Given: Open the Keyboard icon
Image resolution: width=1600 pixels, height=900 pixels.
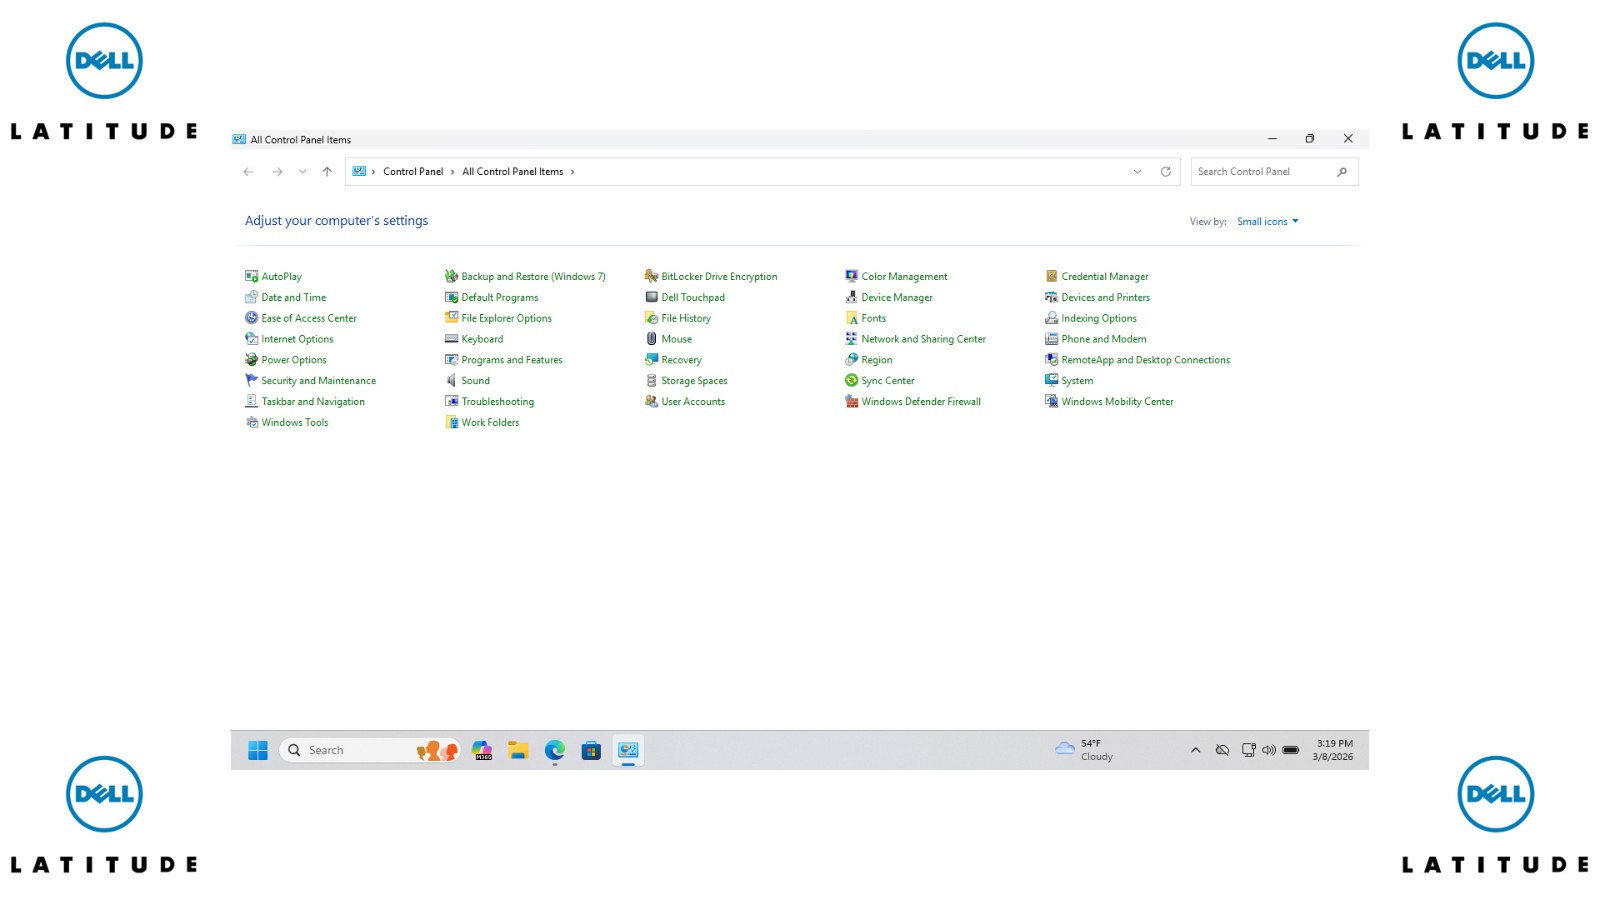Looking at the screenshot, I should pos(452,339).
